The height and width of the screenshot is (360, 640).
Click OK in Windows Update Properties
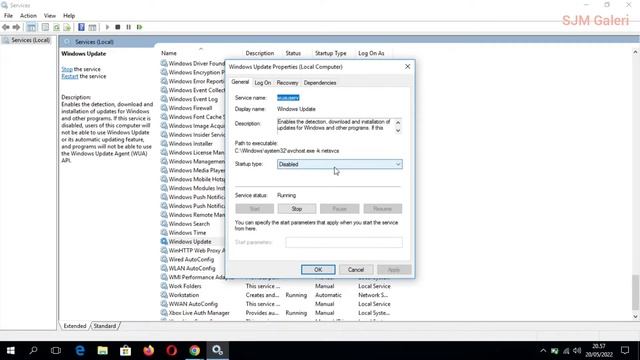[x=318, y=269]
